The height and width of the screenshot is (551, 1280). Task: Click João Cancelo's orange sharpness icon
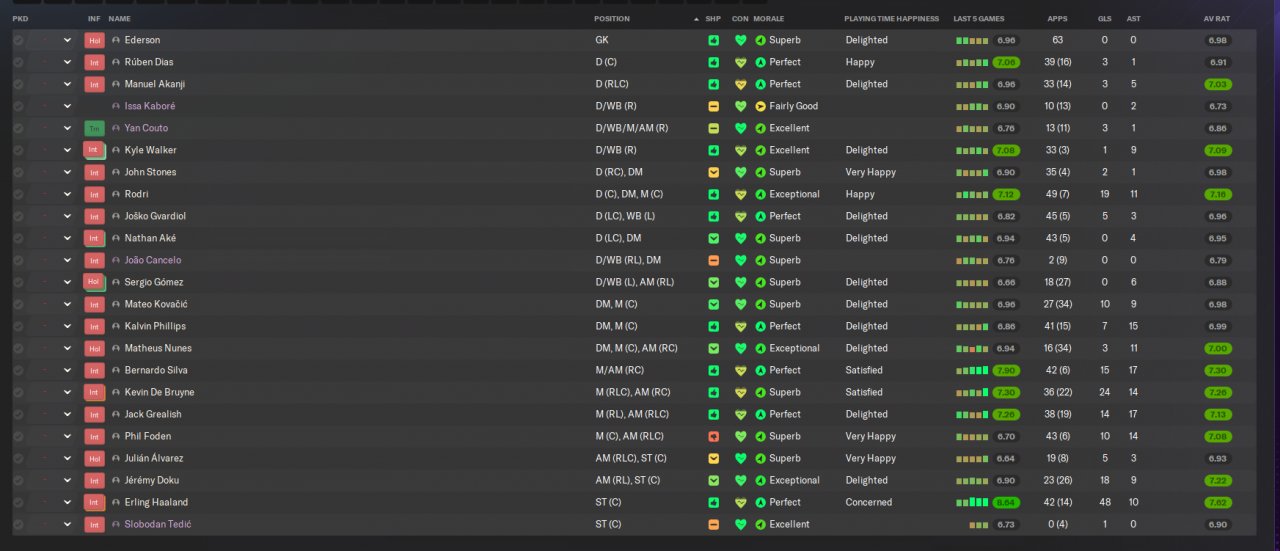click(713, 260)
